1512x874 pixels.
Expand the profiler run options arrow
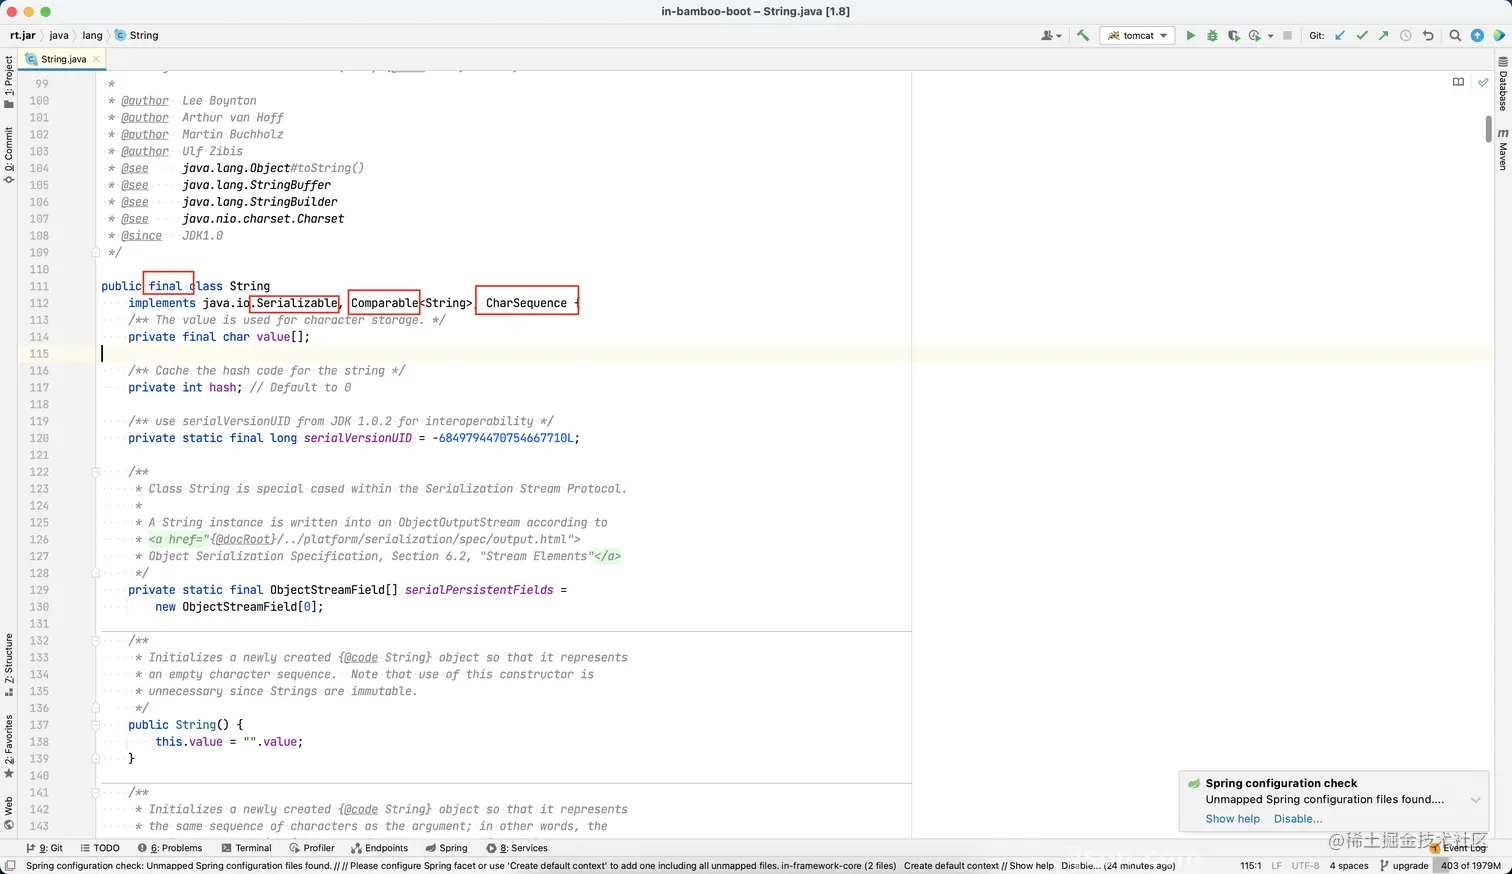[x=1270, y=36]
